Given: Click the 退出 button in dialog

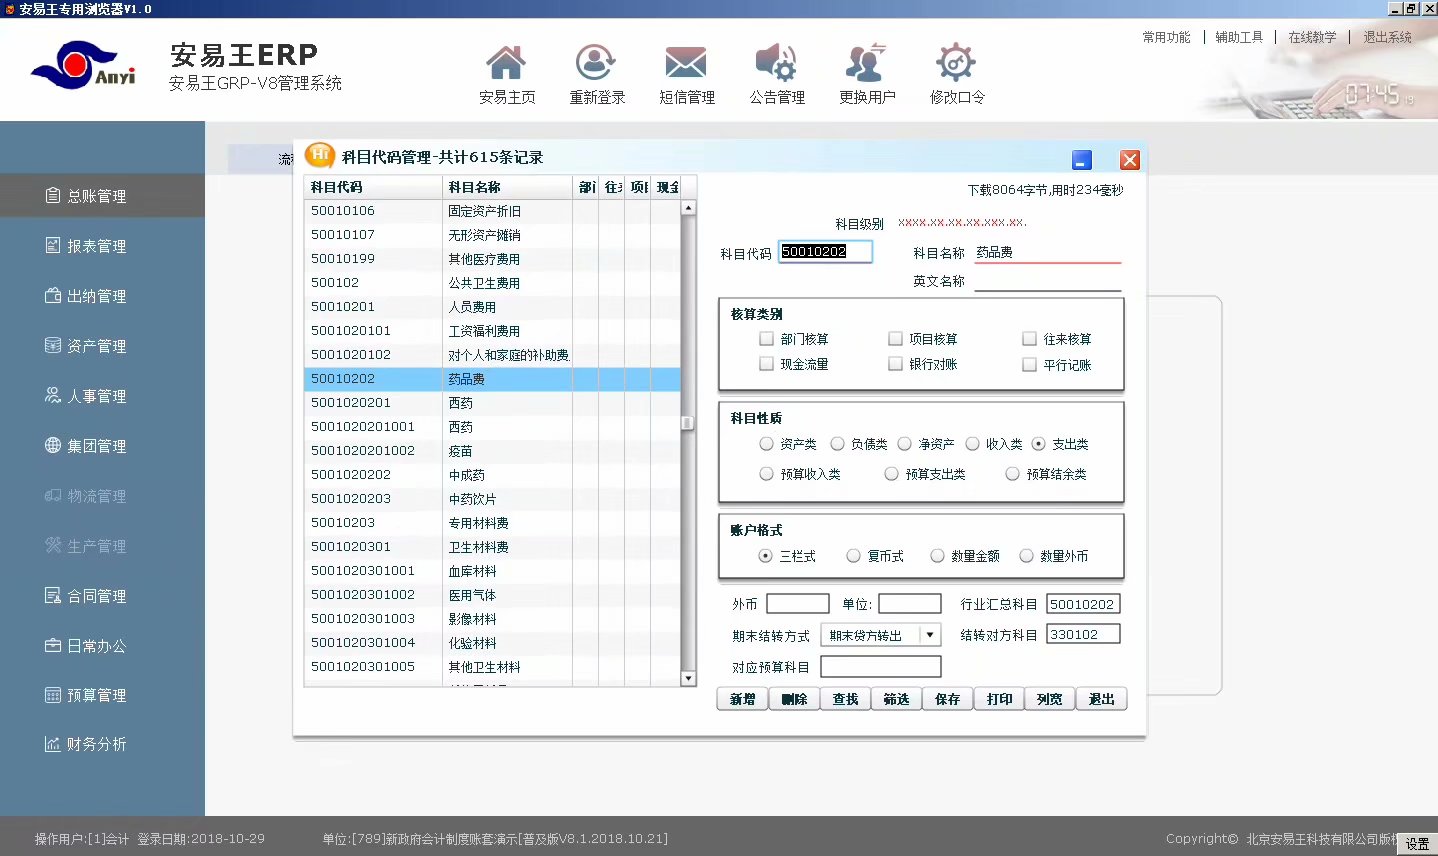Looking at the screenshot, I should point(1101,699).
